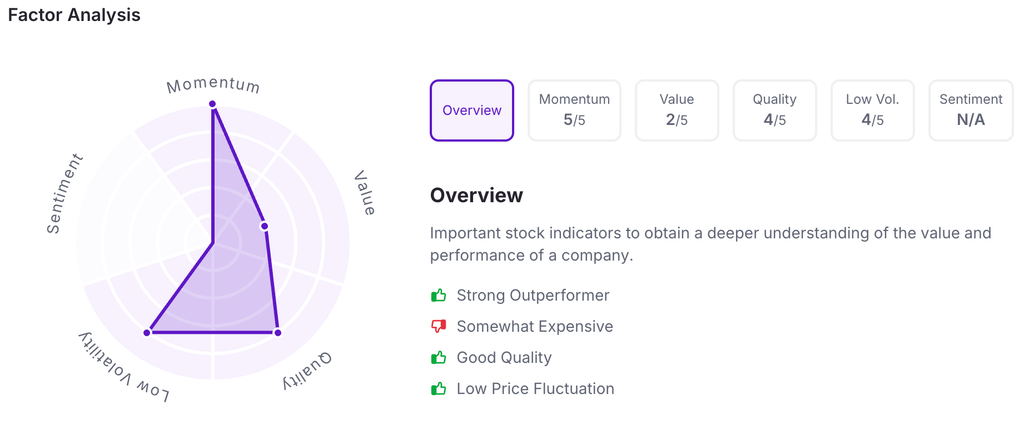The height and width of the screenshot is (430, 1024).
Task: Switch to the Sentiment N/A tab
Action: [x=970, y=110]
